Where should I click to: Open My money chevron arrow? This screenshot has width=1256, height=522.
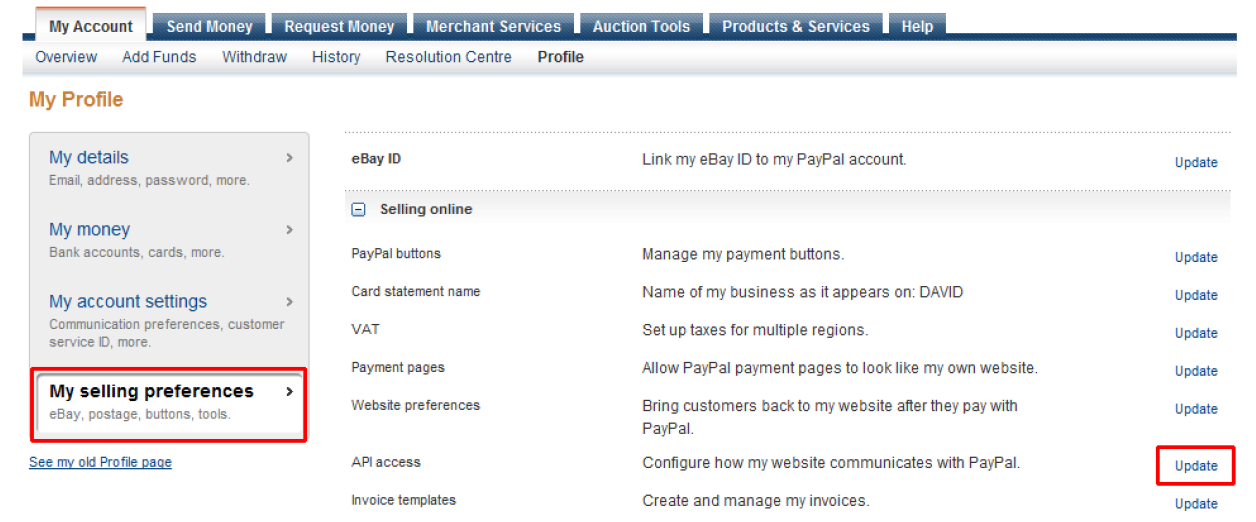[290, 229]
